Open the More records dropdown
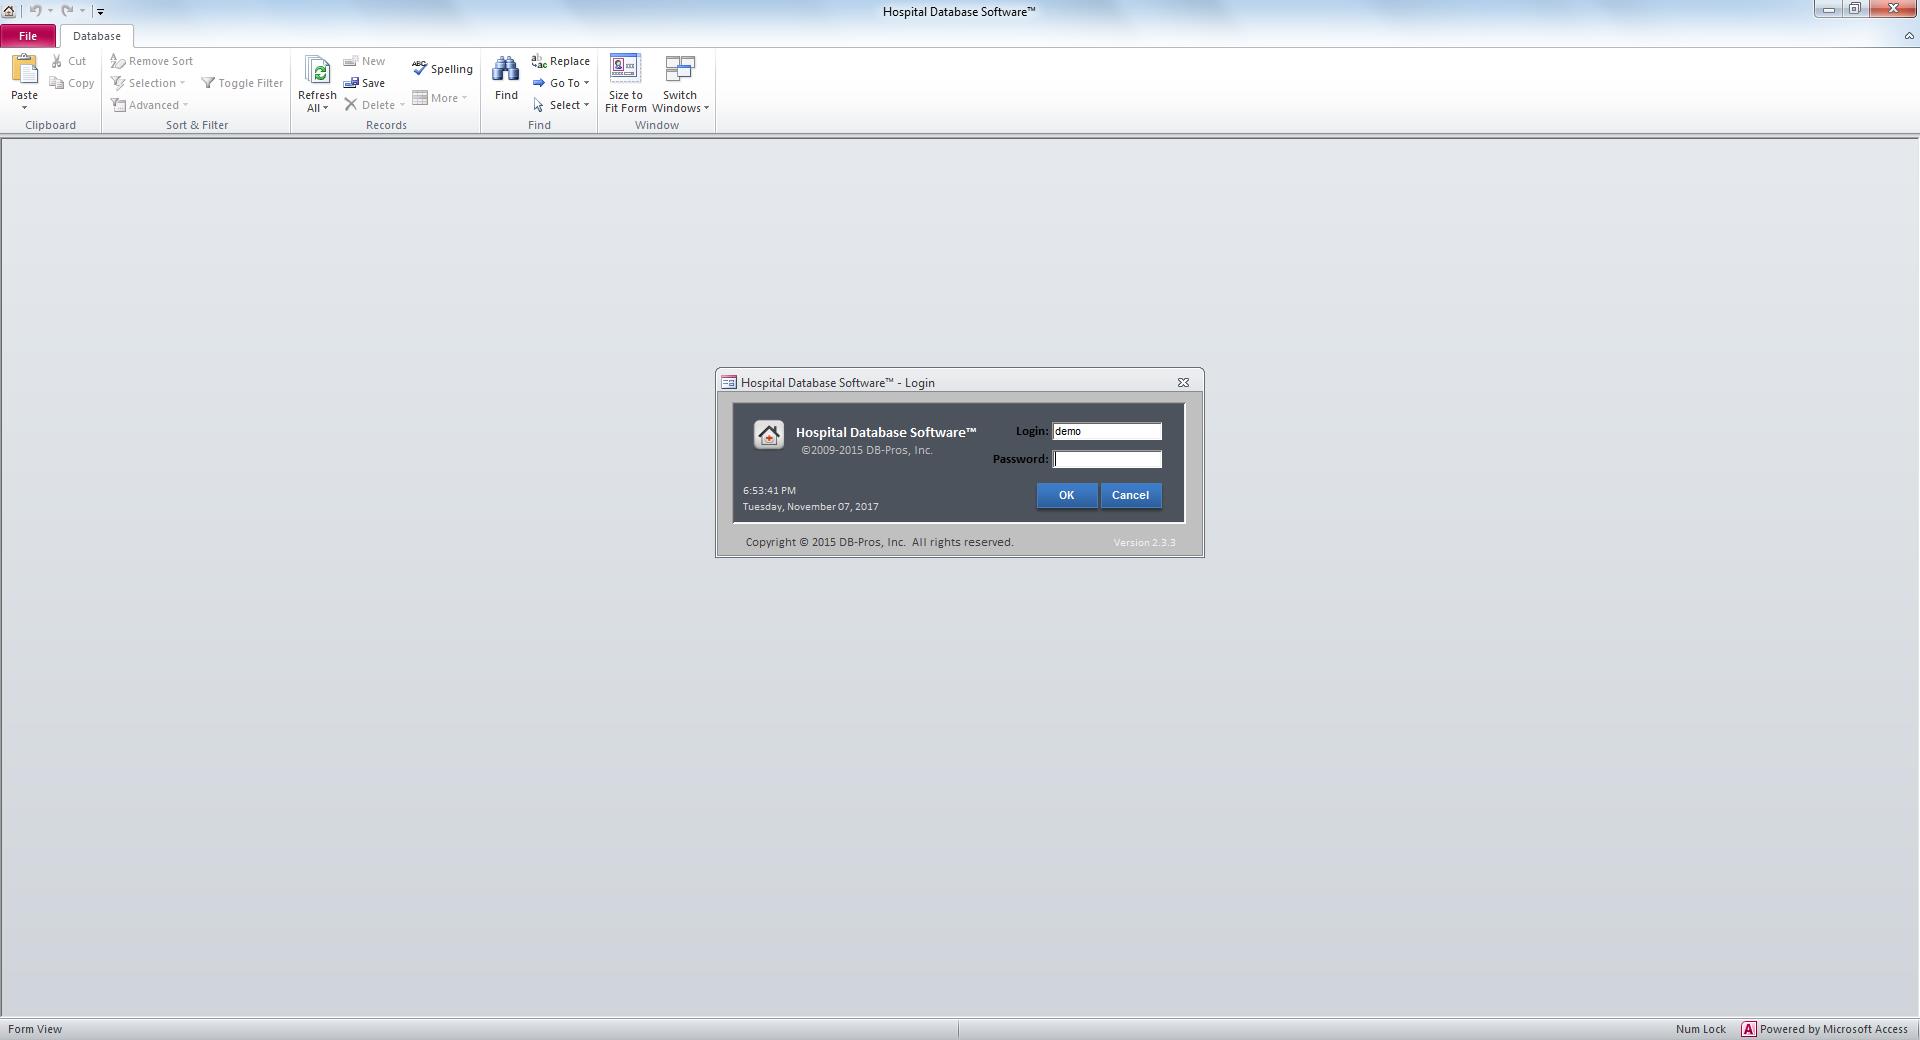1920x1040 pixels. [x=440, y=98]
